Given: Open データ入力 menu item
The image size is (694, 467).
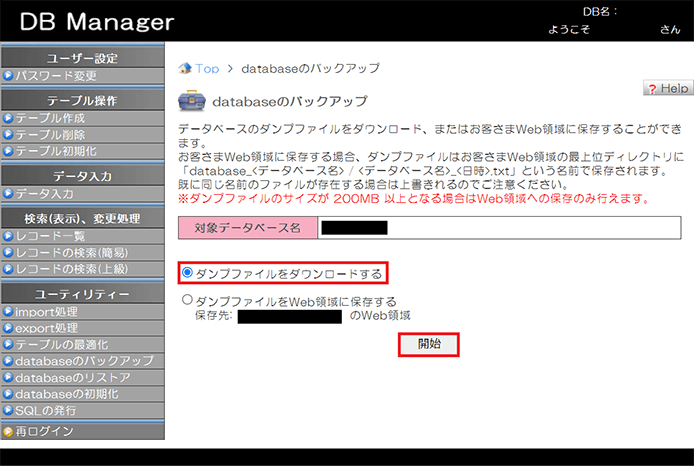Looking at the screenshot, I should pos(44,193).
